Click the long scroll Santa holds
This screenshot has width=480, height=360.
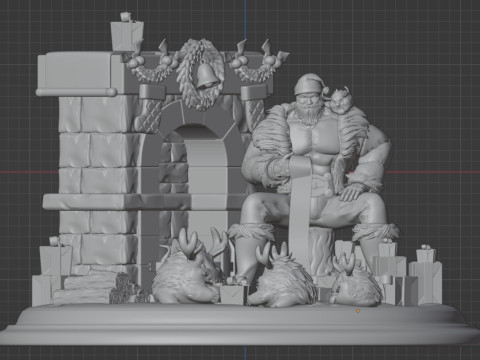click(x=301, y=211)
